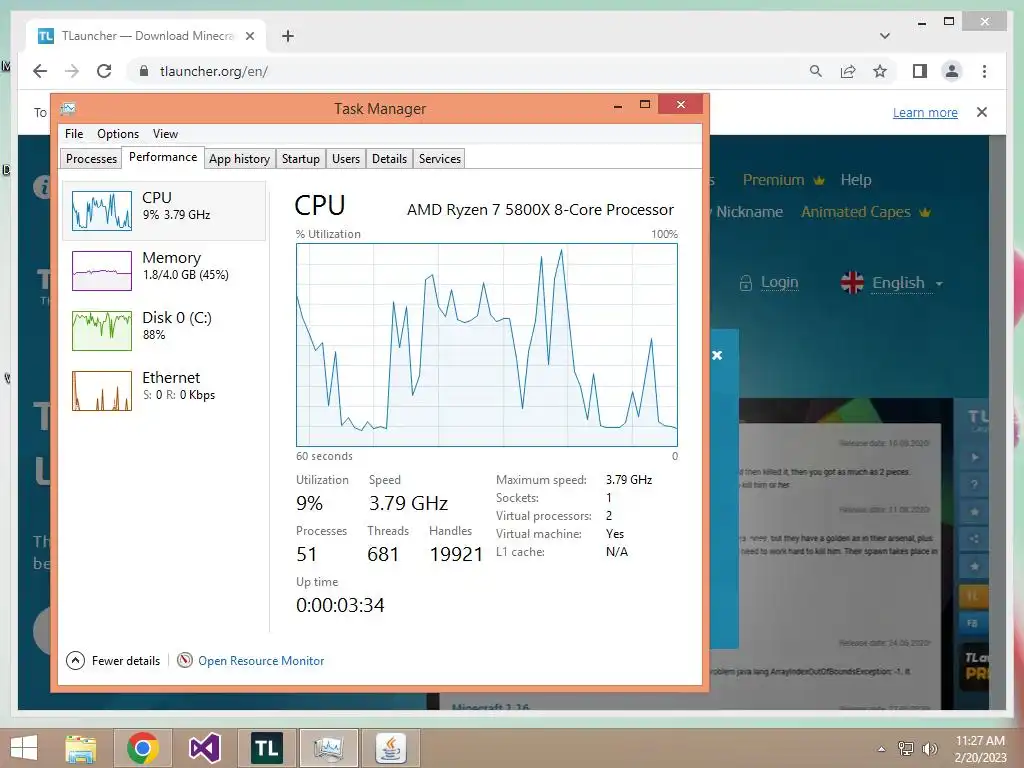Image resolution: width=1024 pixels, height=768 pixels.
Task: Open the Chrome profile avatar
Action: (952, 71)
